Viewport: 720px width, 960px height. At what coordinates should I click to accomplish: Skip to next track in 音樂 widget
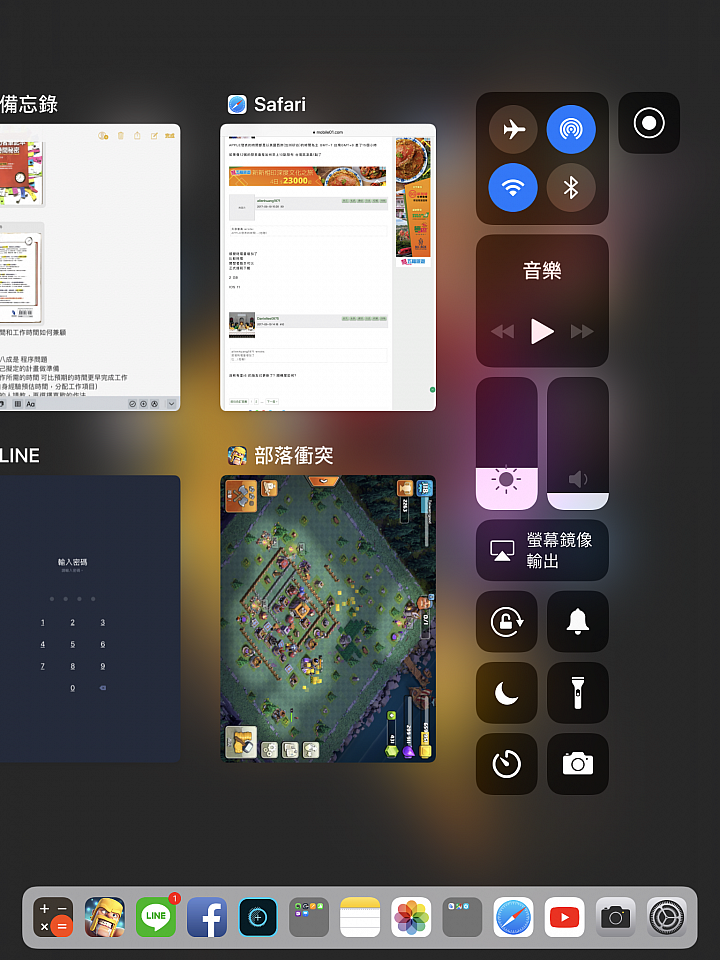coord(582,331)
